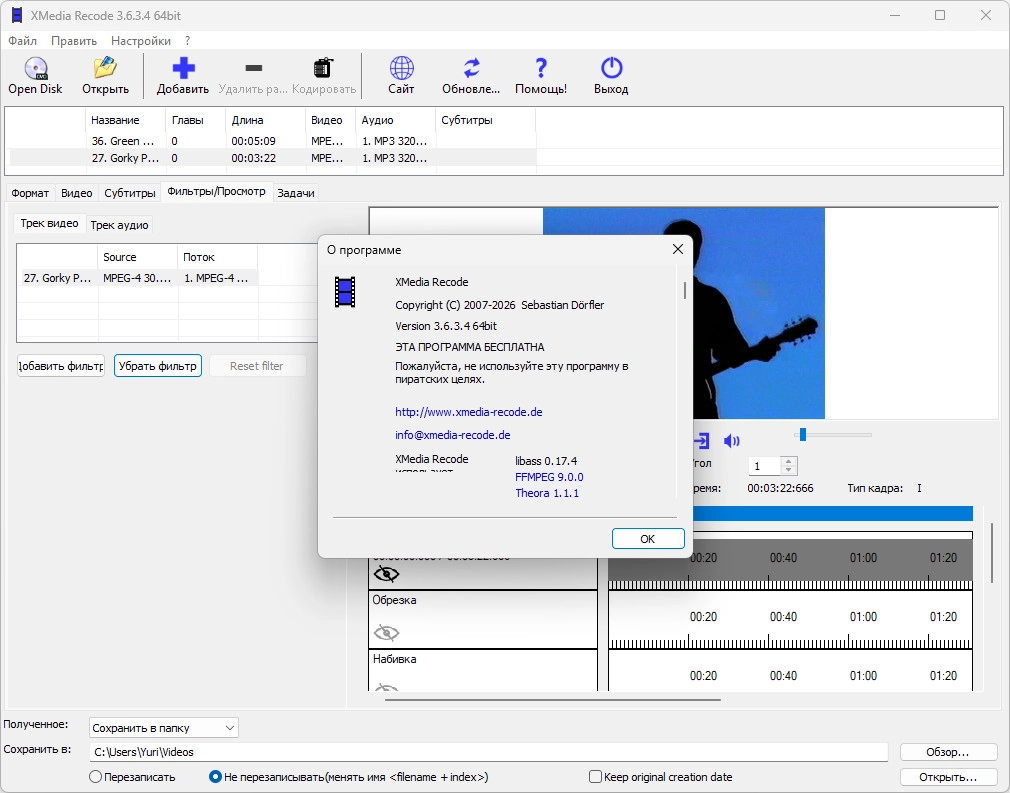The image size is (1010, 793).
Task: Switch to the Формат tab
Action: (30, 193)
